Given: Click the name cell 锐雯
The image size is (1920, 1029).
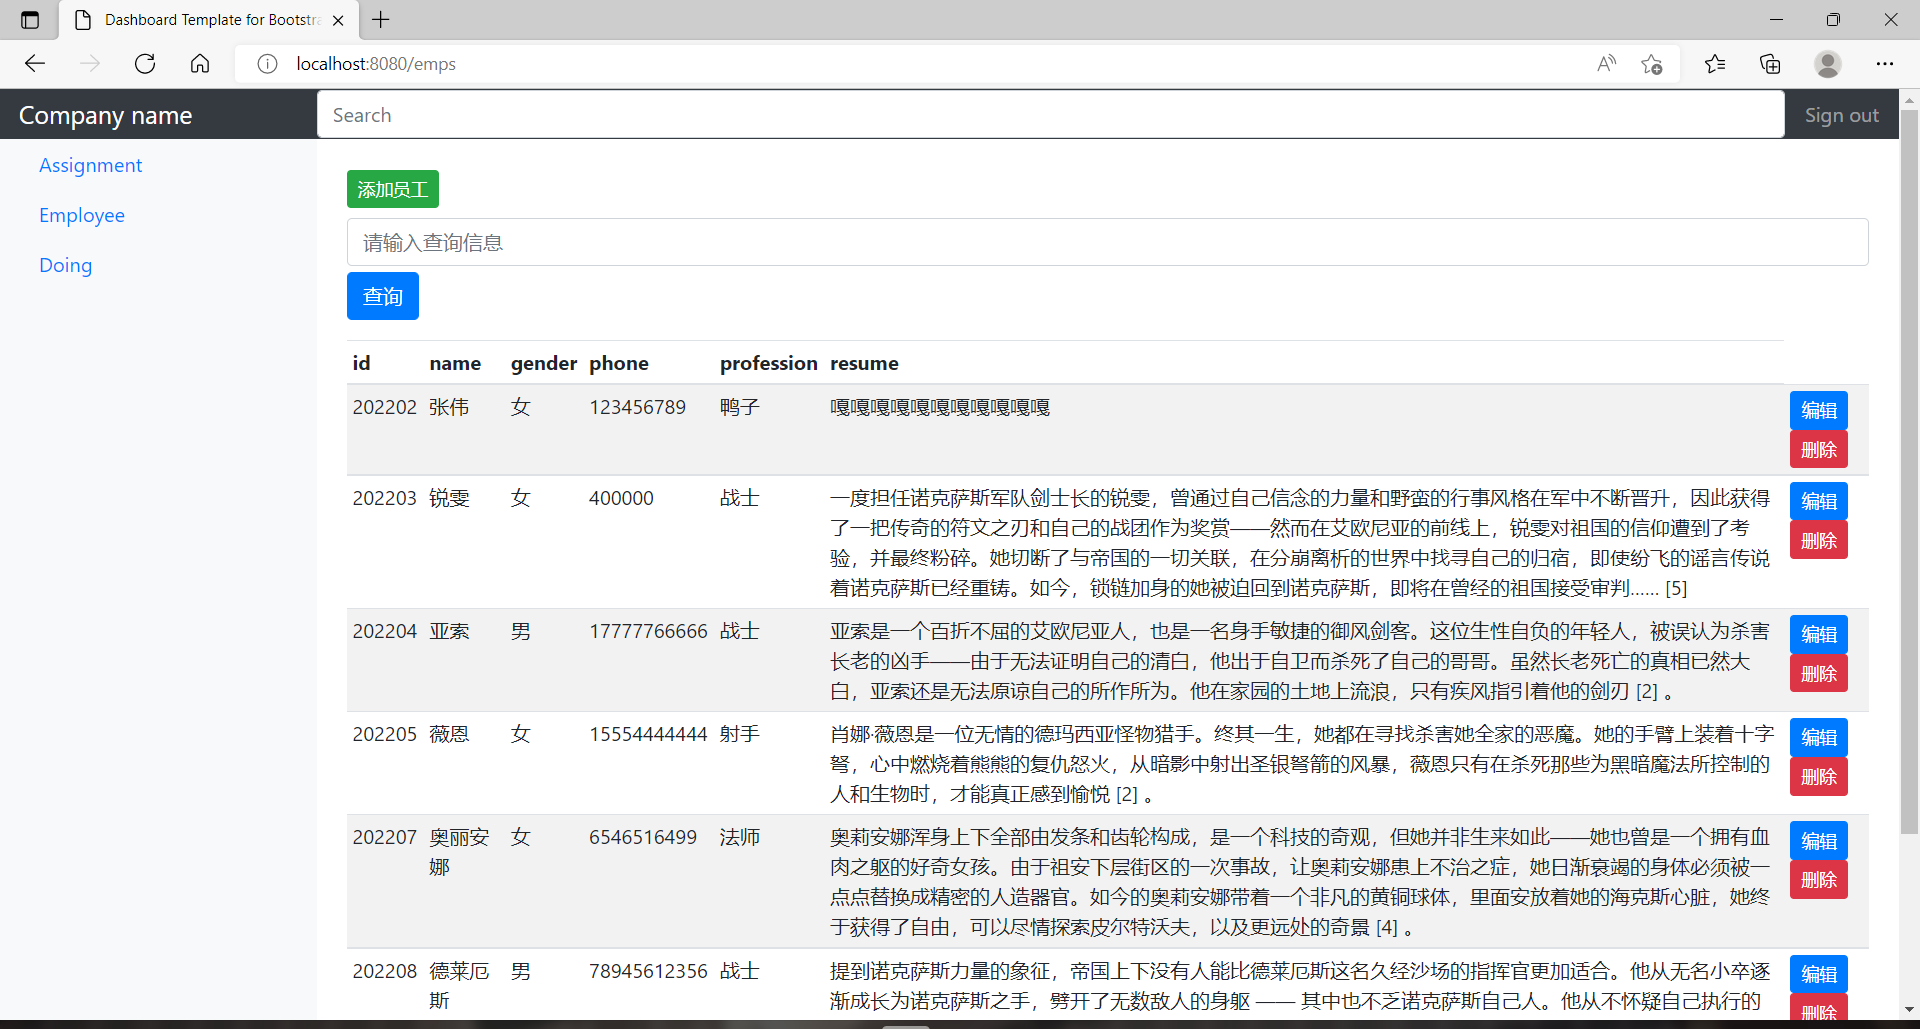Looking at the screenshot, I should point(449,498).
